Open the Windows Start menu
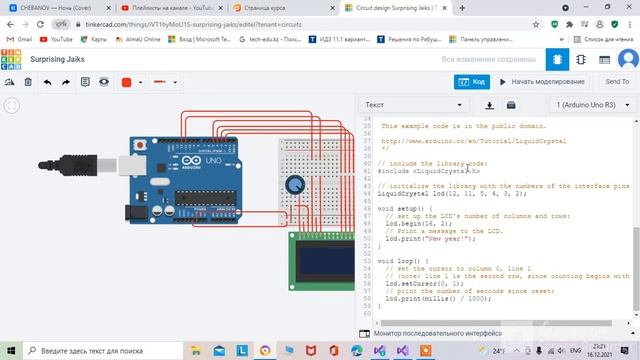The width and height of the screenshot is (640, 360). [x=11, y=351]
